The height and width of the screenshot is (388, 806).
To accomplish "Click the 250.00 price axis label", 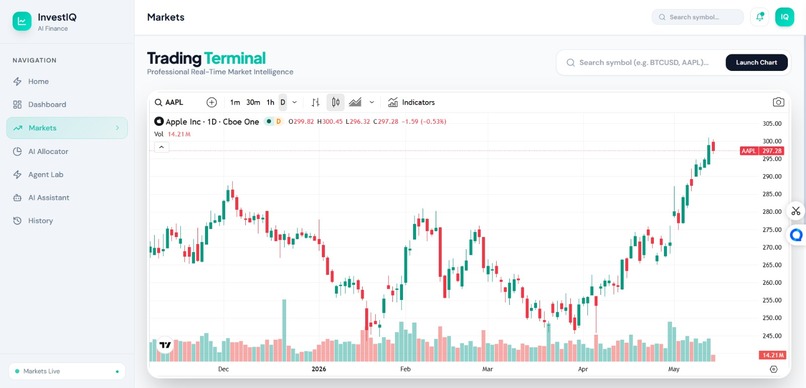I will [772, 318].
